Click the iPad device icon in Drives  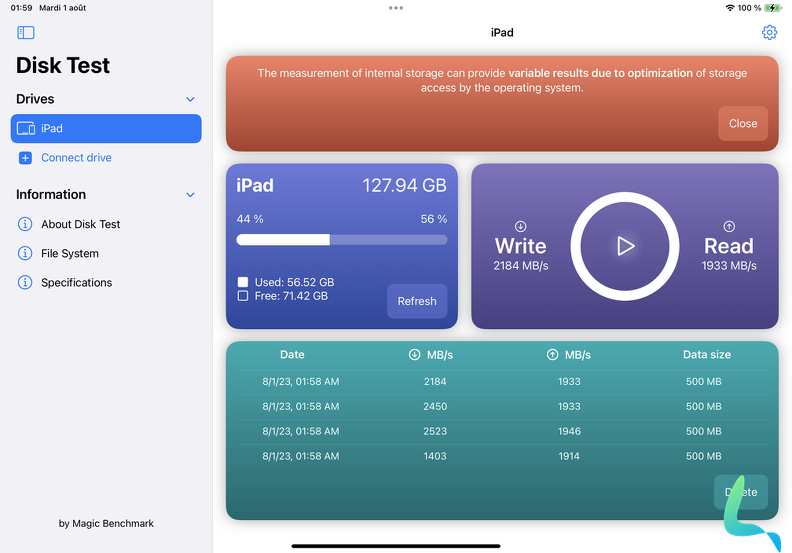26,128
